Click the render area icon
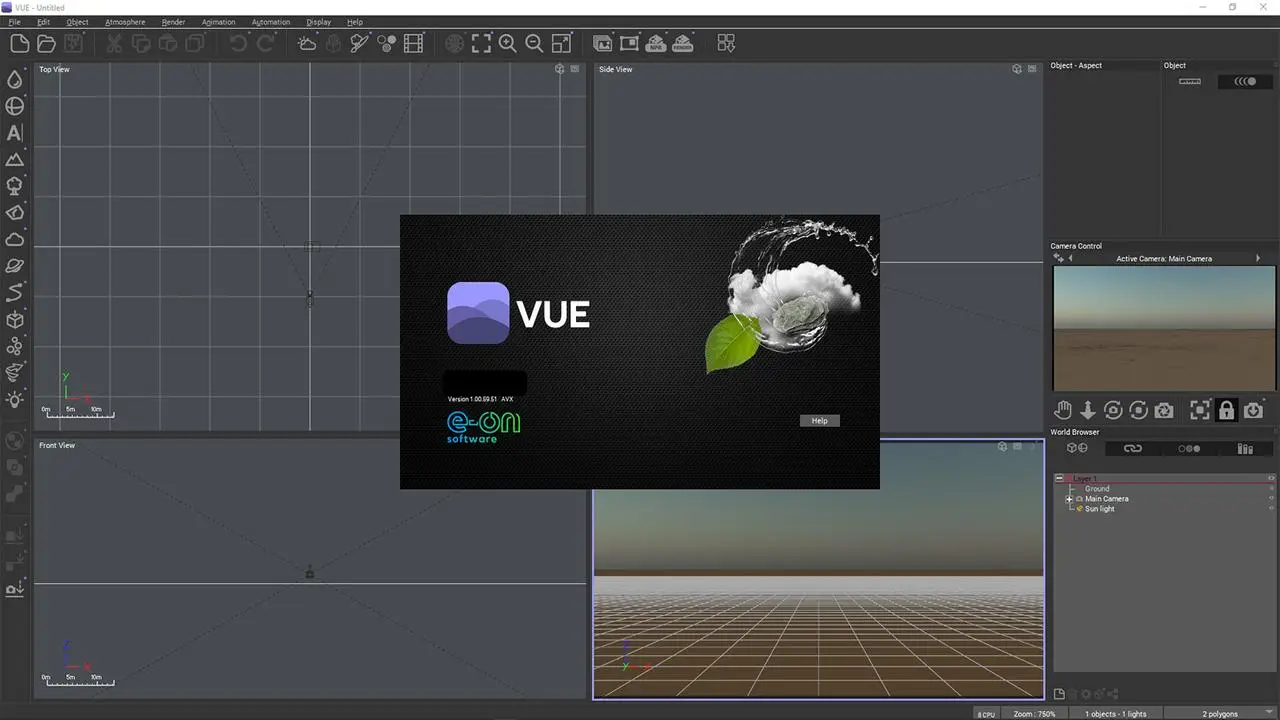The height and width of the screenshot is (720, 1280). point(629,43)
